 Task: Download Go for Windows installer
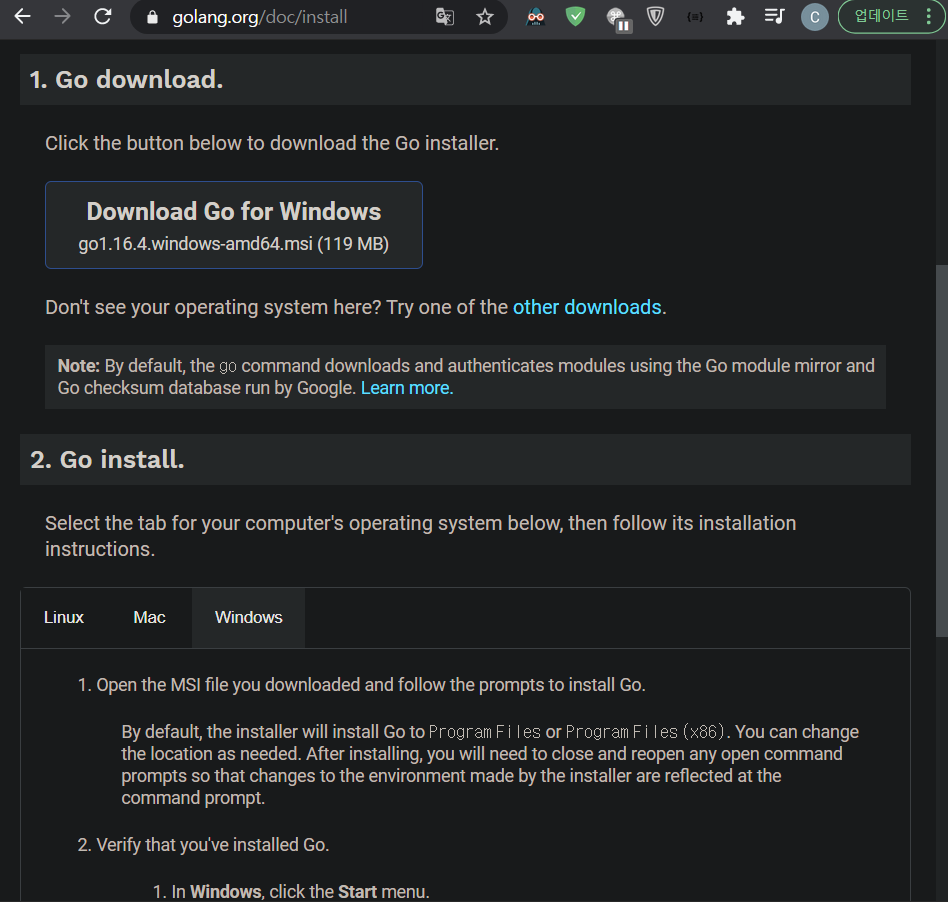tap(234, 225)
